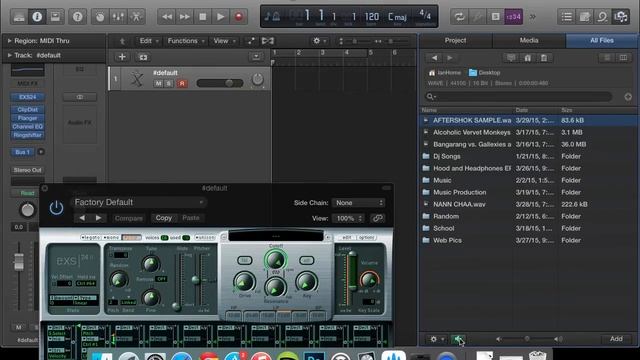Open global tracks dropdown above track header

(x=256, y=57)
